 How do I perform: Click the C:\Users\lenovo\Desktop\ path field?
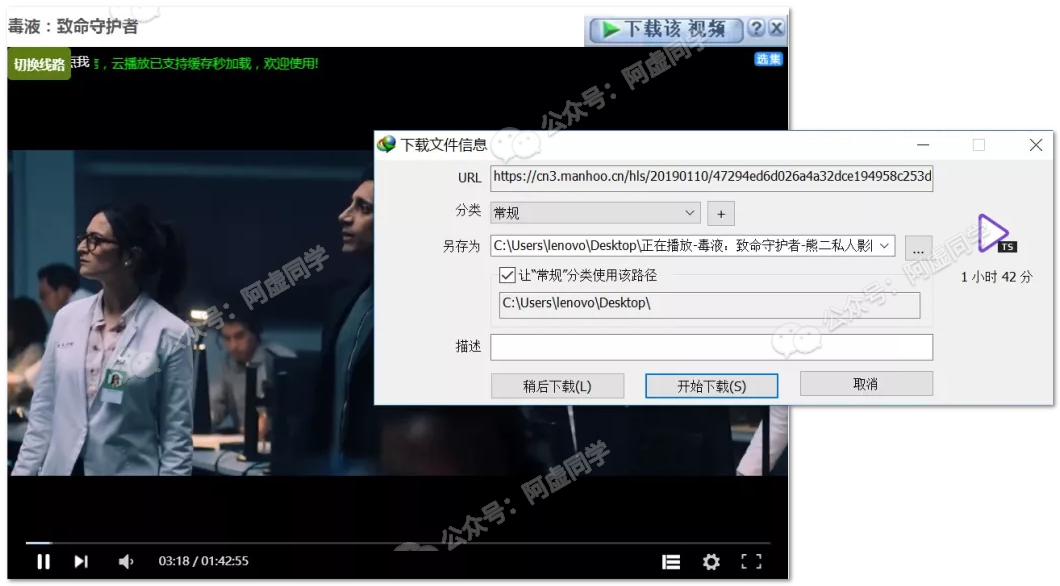pyautogui.click(x=709, y=304)
